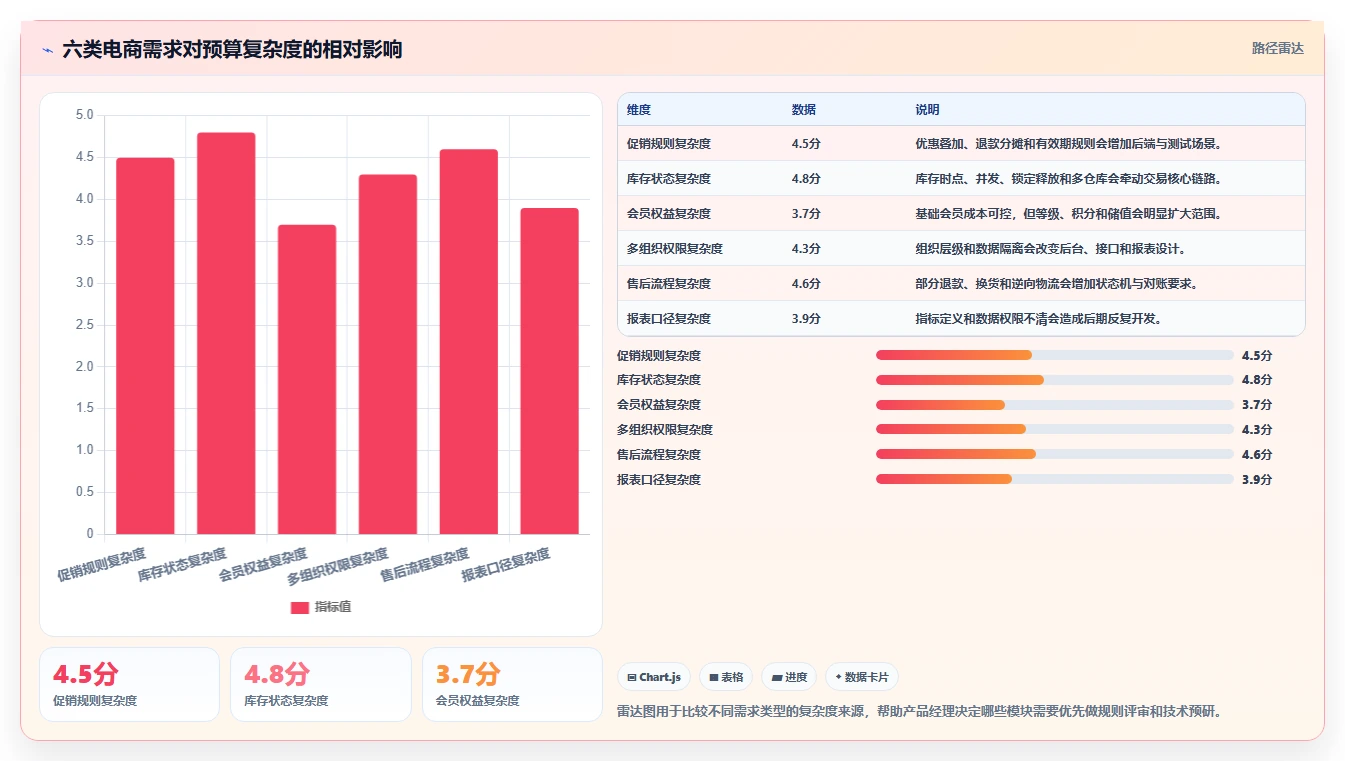Click the 售后流程复杂度 progress bar
The width and height of the screenshot is (1345, 761).
pos(1054,455)
